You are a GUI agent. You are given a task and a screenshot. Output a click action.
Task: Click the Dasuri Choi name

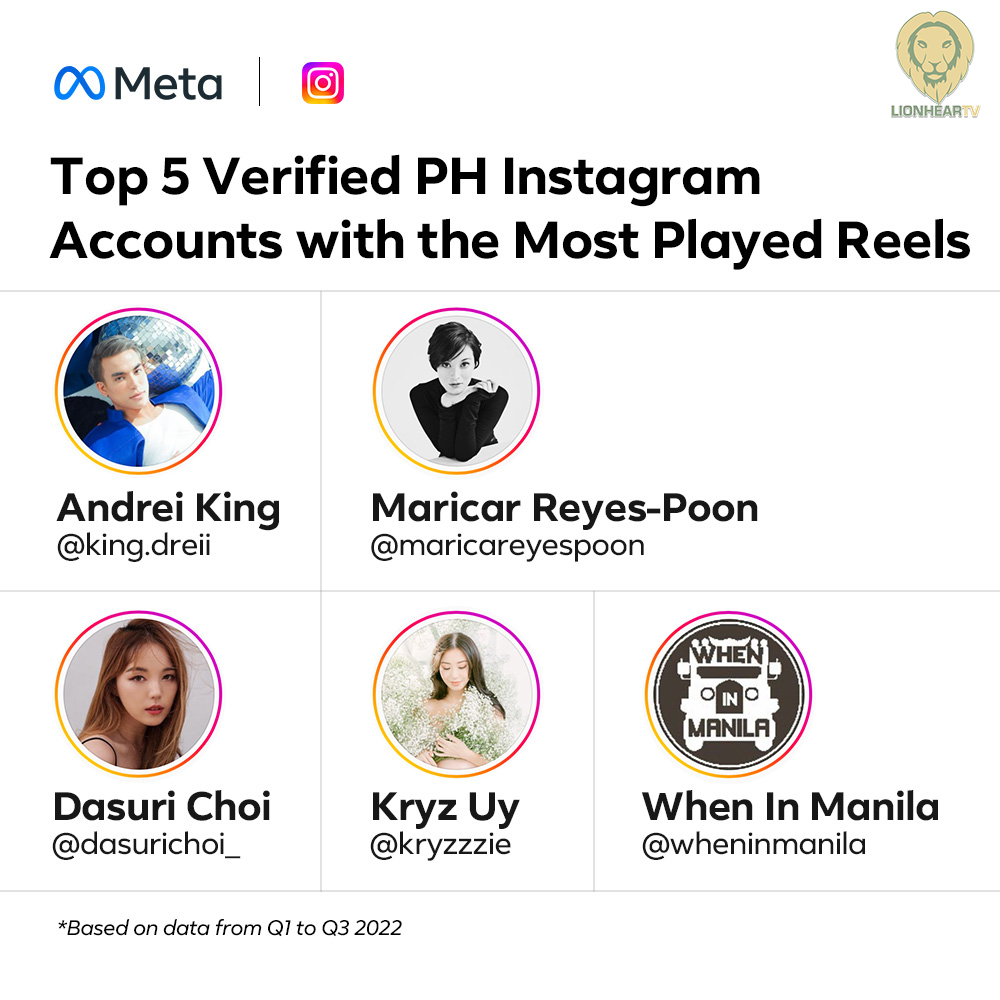pyautogui.click(x=162, y=807)
